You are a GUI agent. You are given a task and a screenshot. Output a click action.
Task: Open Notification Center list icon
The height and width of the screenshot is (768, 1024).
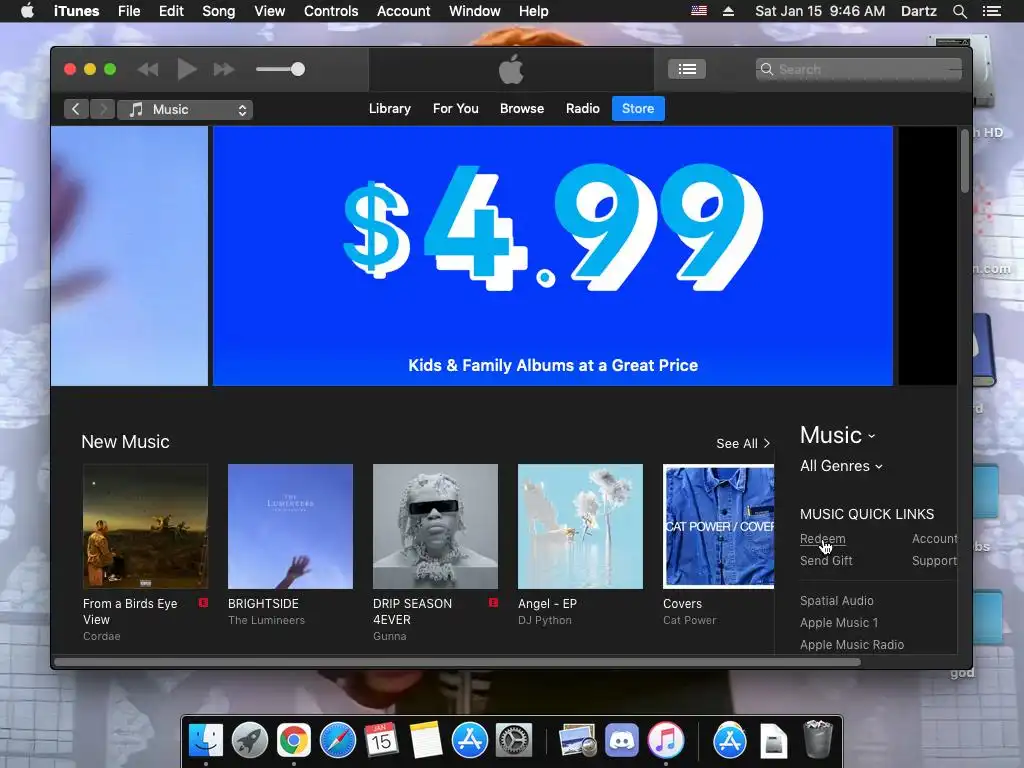click(991, 11)
